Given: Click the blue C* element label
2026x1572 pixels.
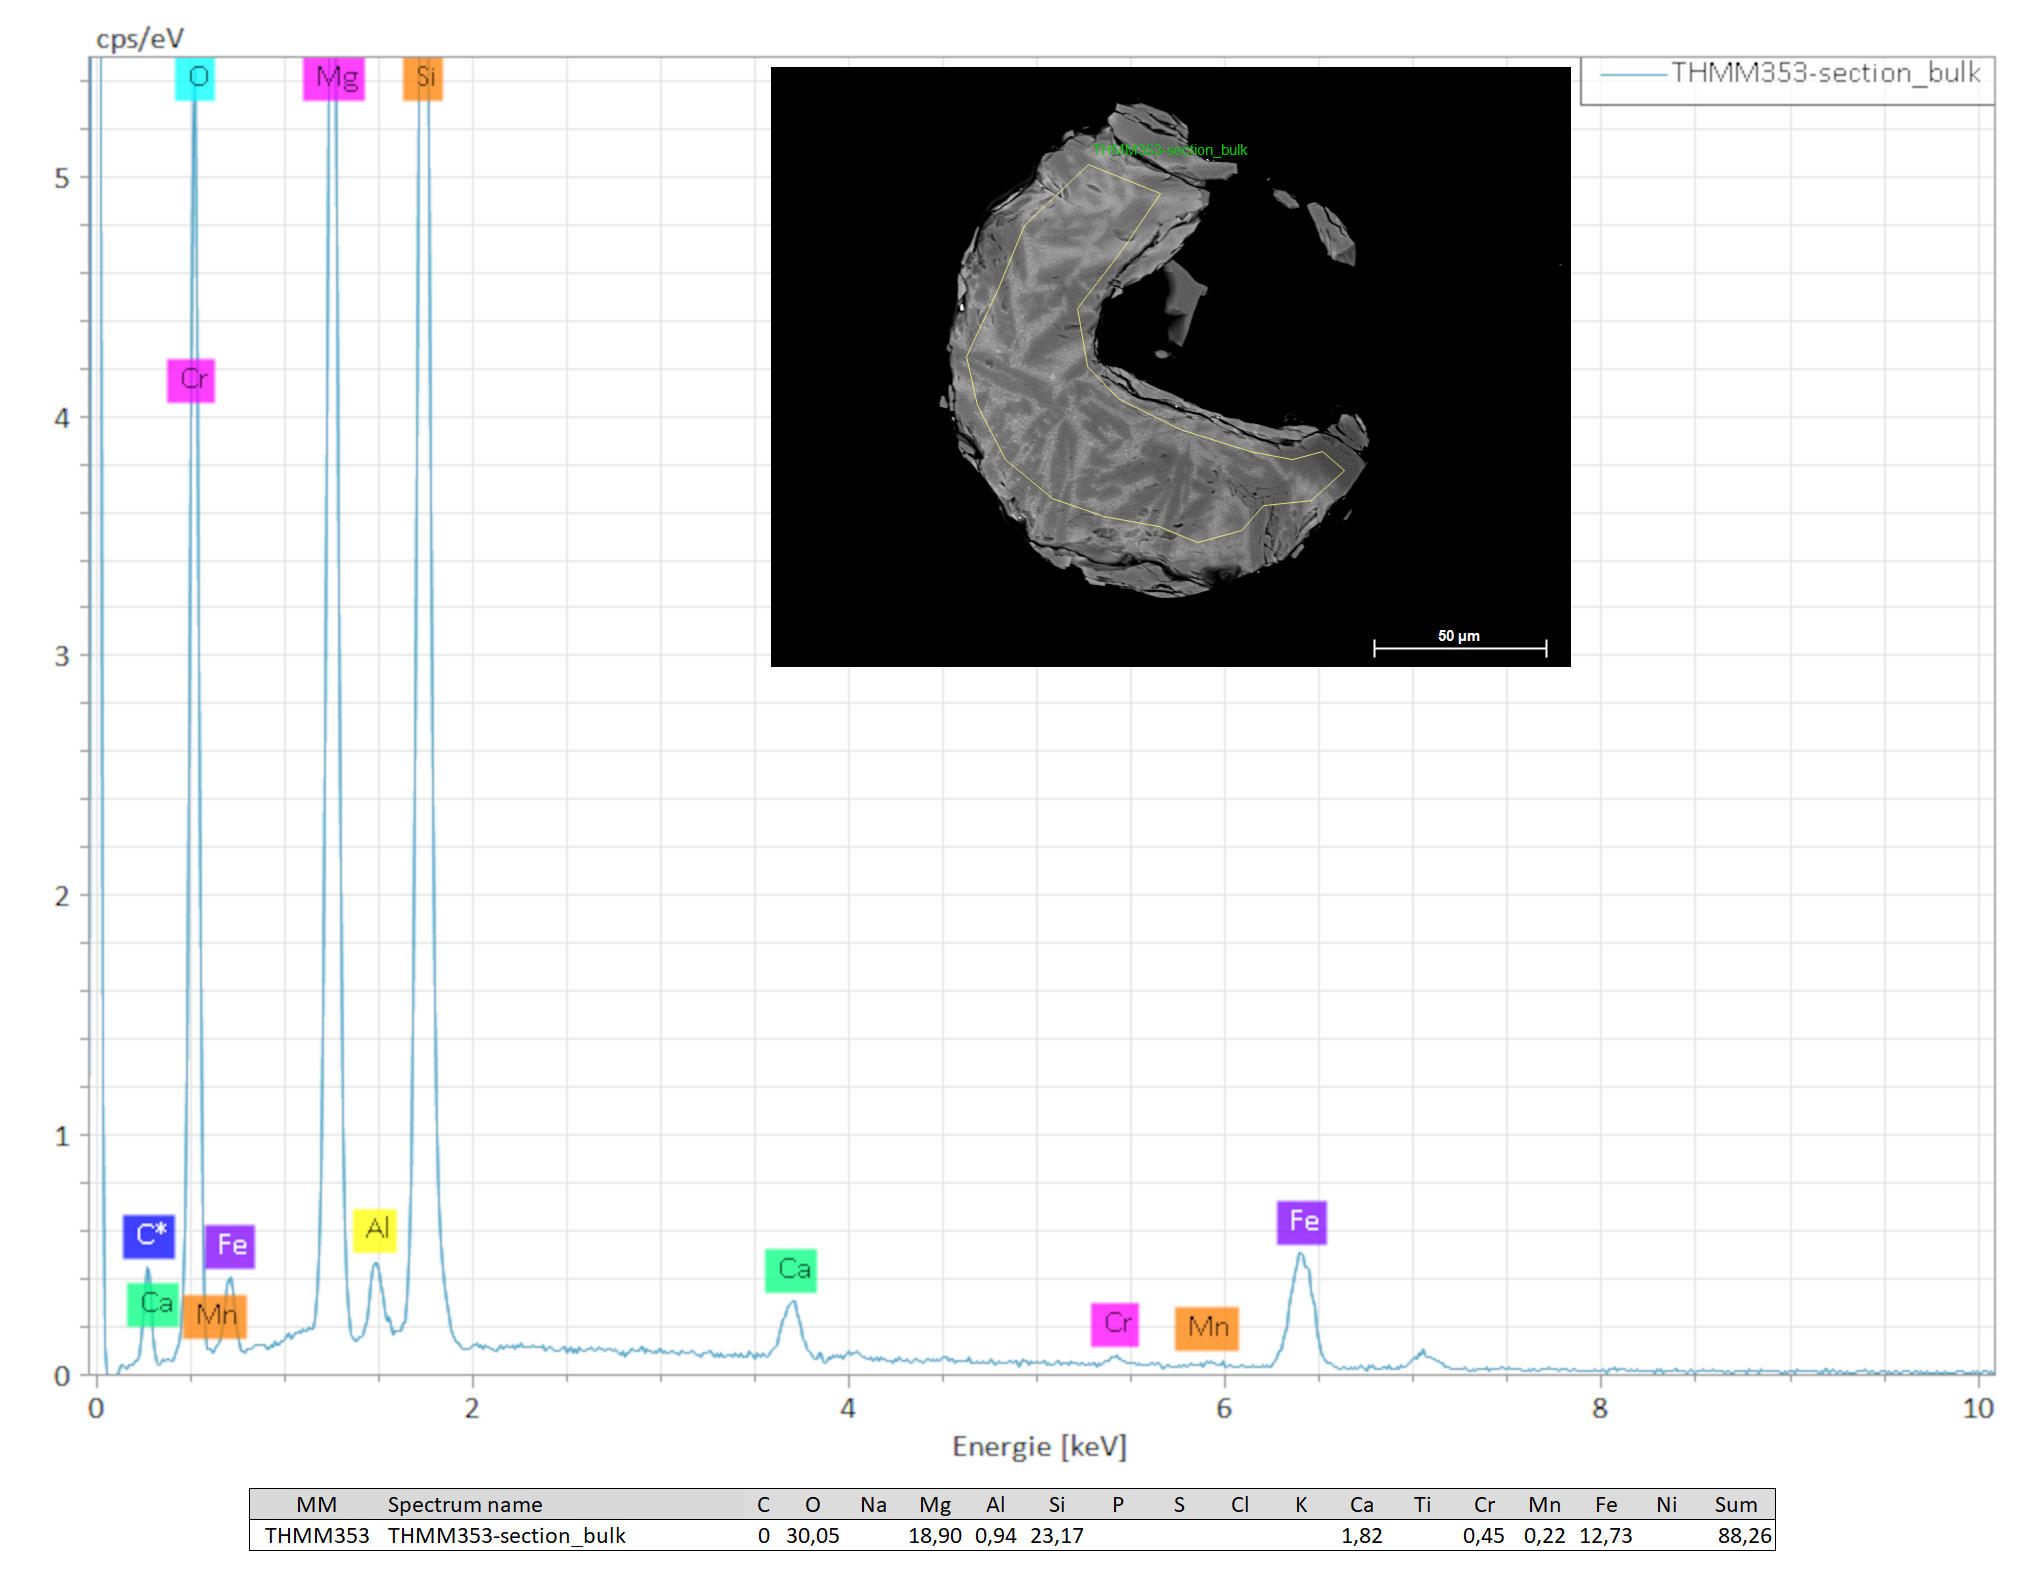Looking at the screenshot, I should coord(149,1236).
